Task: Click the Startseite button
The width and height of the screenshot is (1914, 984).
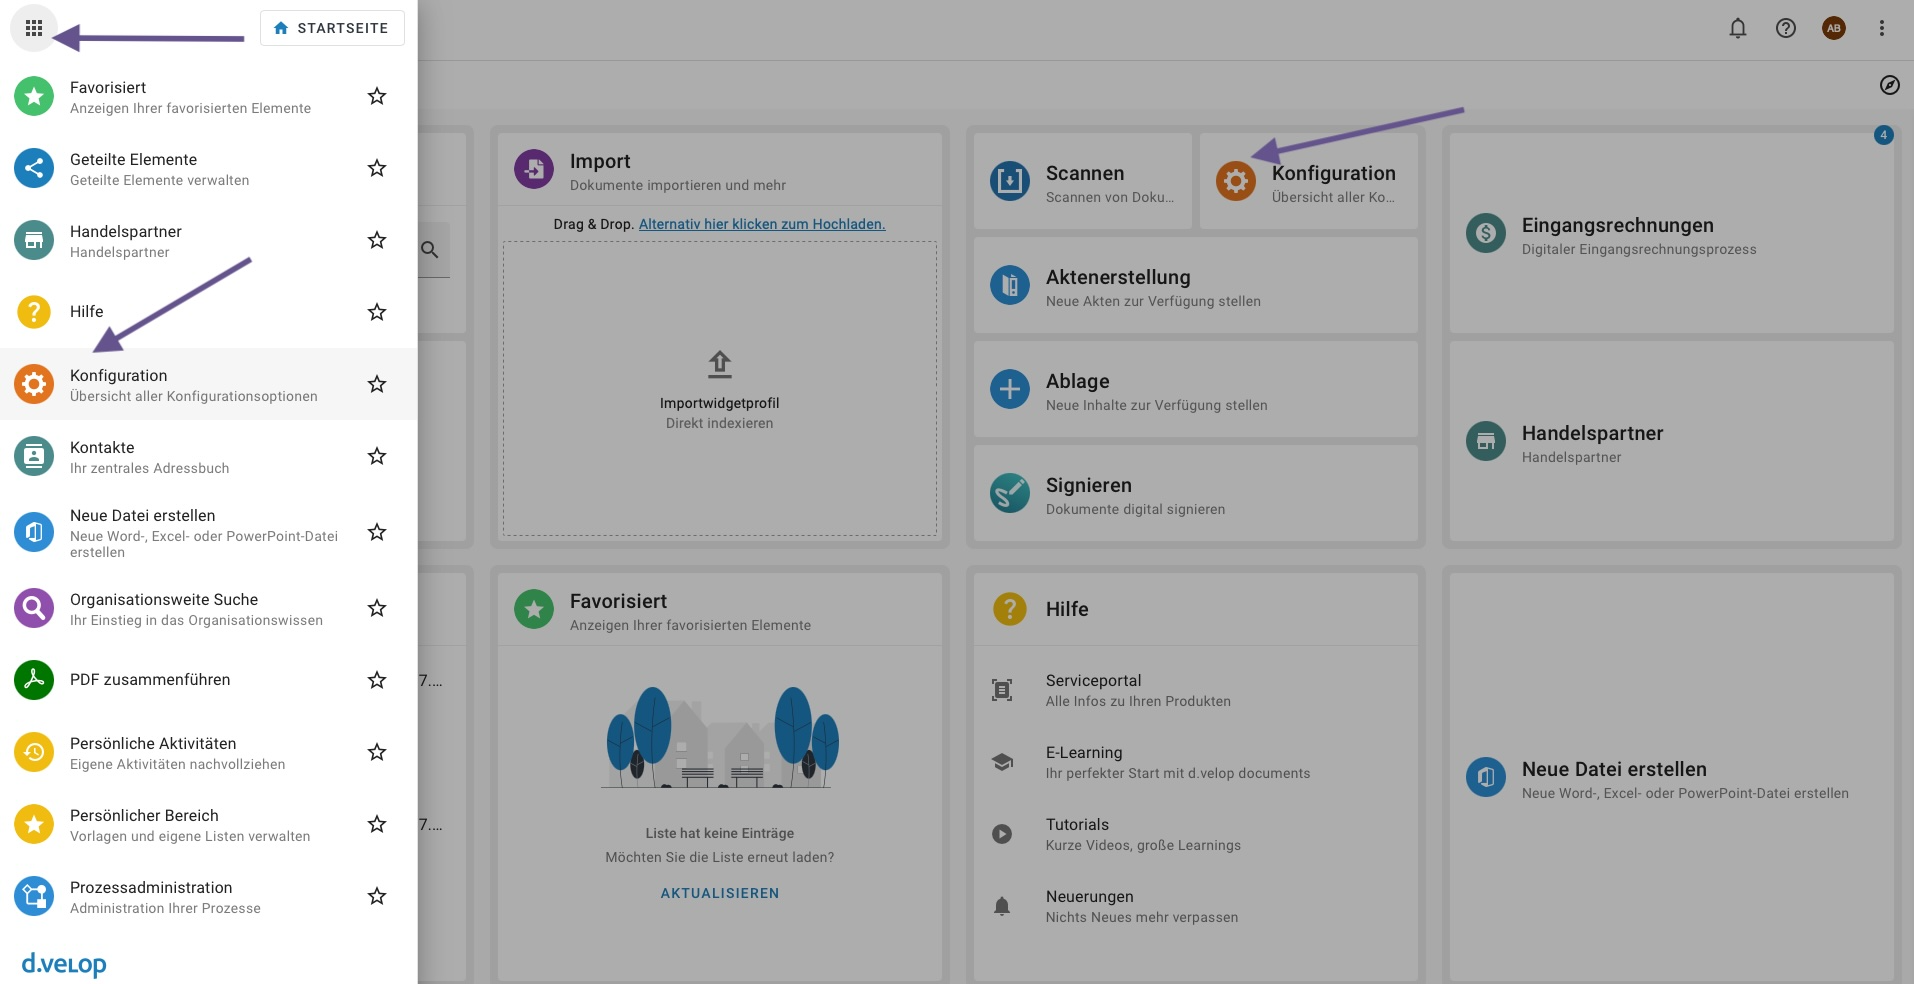Action: (332, 28)
